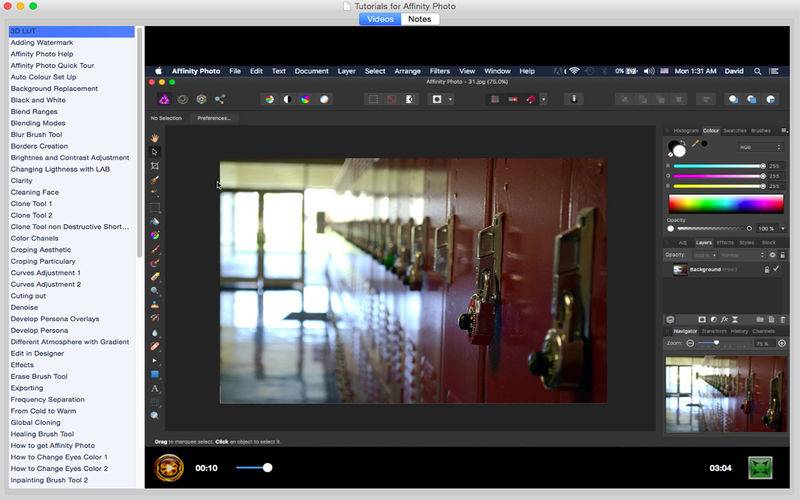Select the Zoom magnifier tool
This screenshot has width=800, height=500.
pyautogui.click(x=155, y=416)
